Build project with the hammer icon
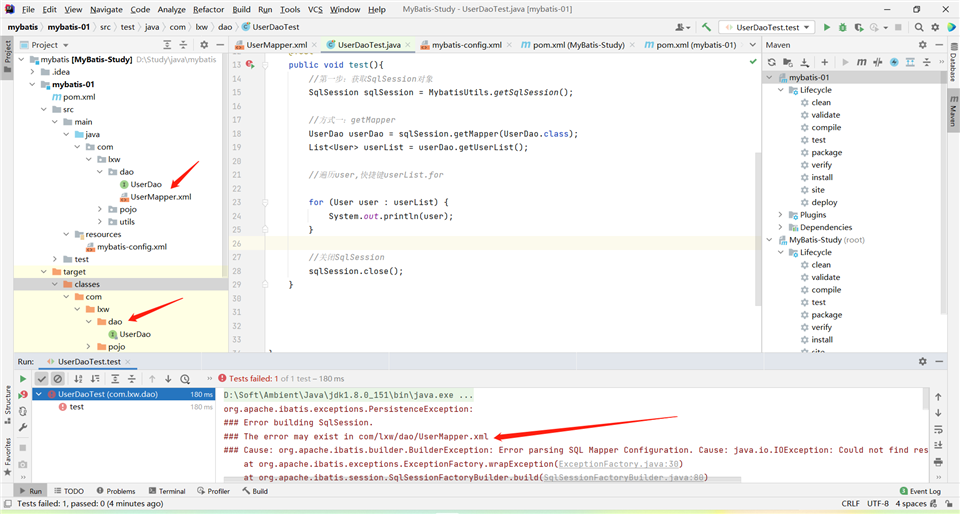Screen dimensions: 960x514 point(707,27)
